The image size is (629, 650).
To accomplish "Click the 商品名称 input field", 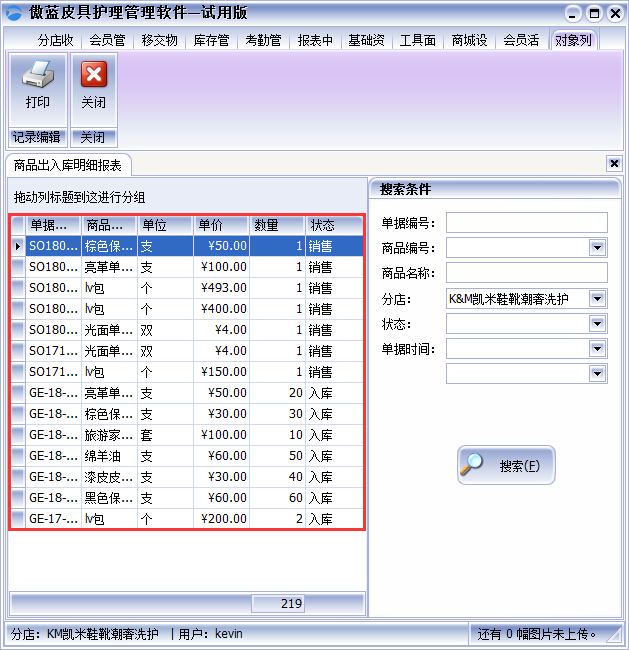I will point(526,273).
